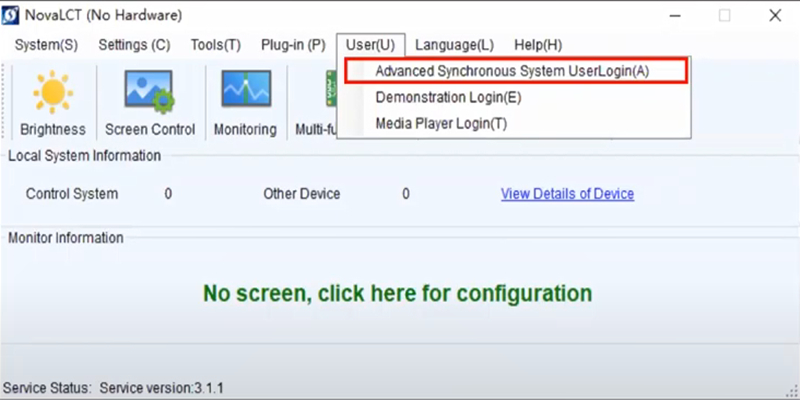The image size is (800, 400).
Task: Open the Help(H) menu
Action: [537, 45]
